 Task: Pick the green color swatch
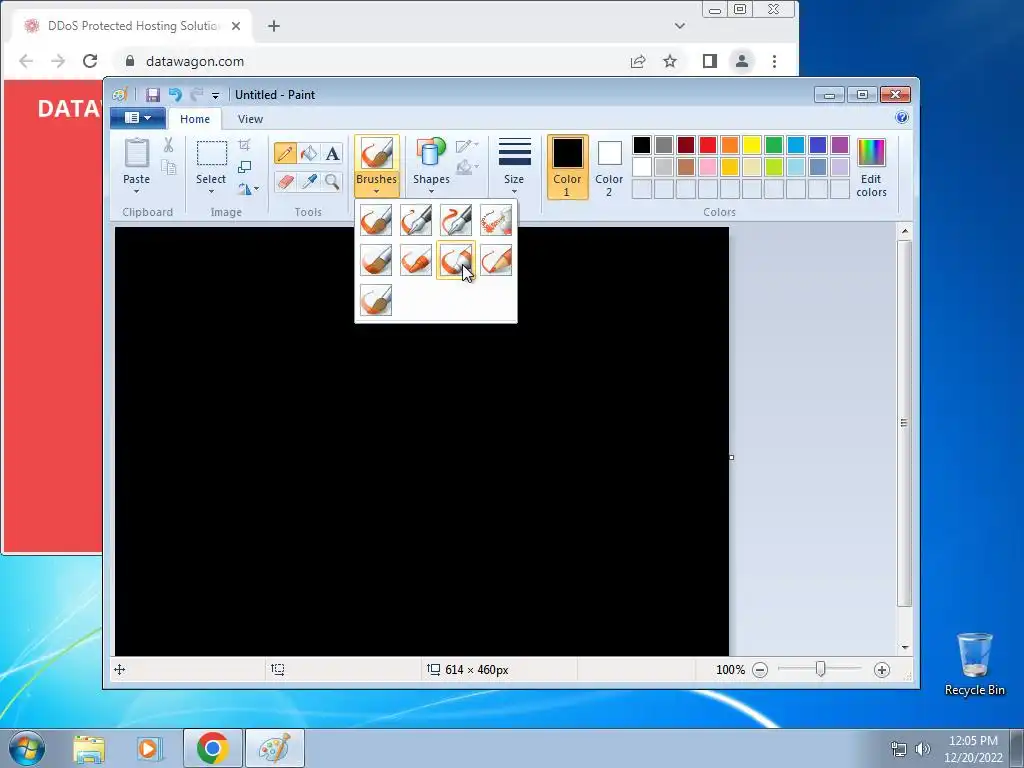pyautogui.click(x=774, y=145)
